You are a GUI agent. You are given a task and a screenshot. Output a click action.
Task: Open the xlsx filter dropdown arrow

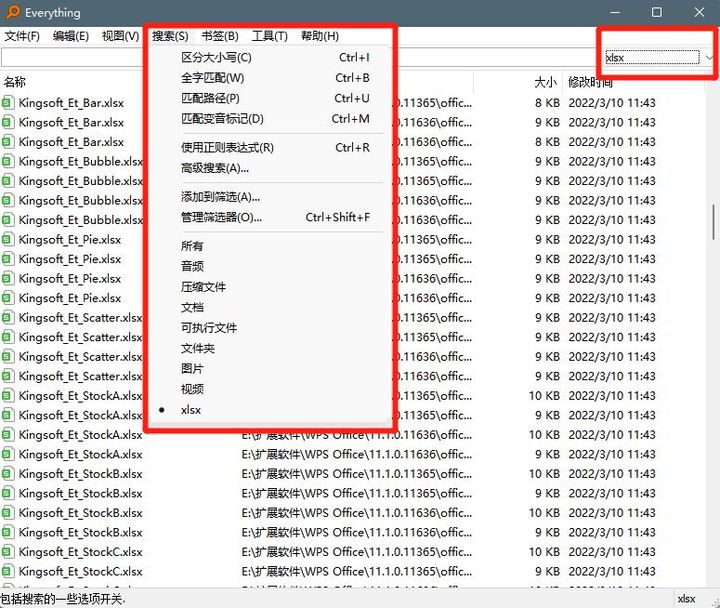pos(709,58)
